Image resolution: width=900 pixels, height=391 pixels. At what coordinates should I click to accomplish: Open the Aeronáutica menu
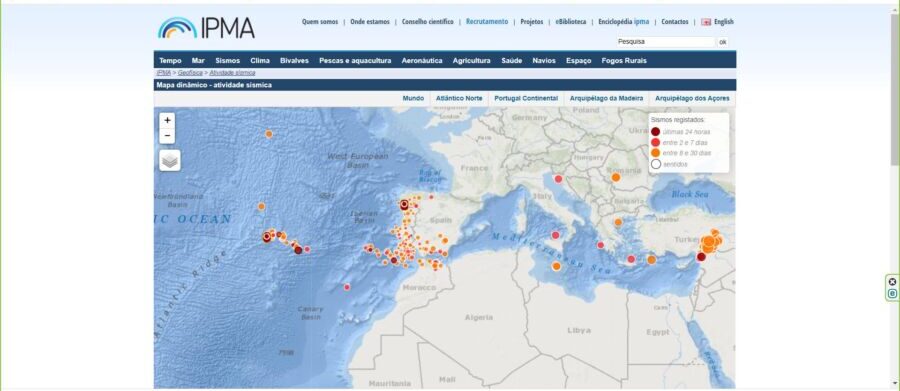[x=422, y=60]
